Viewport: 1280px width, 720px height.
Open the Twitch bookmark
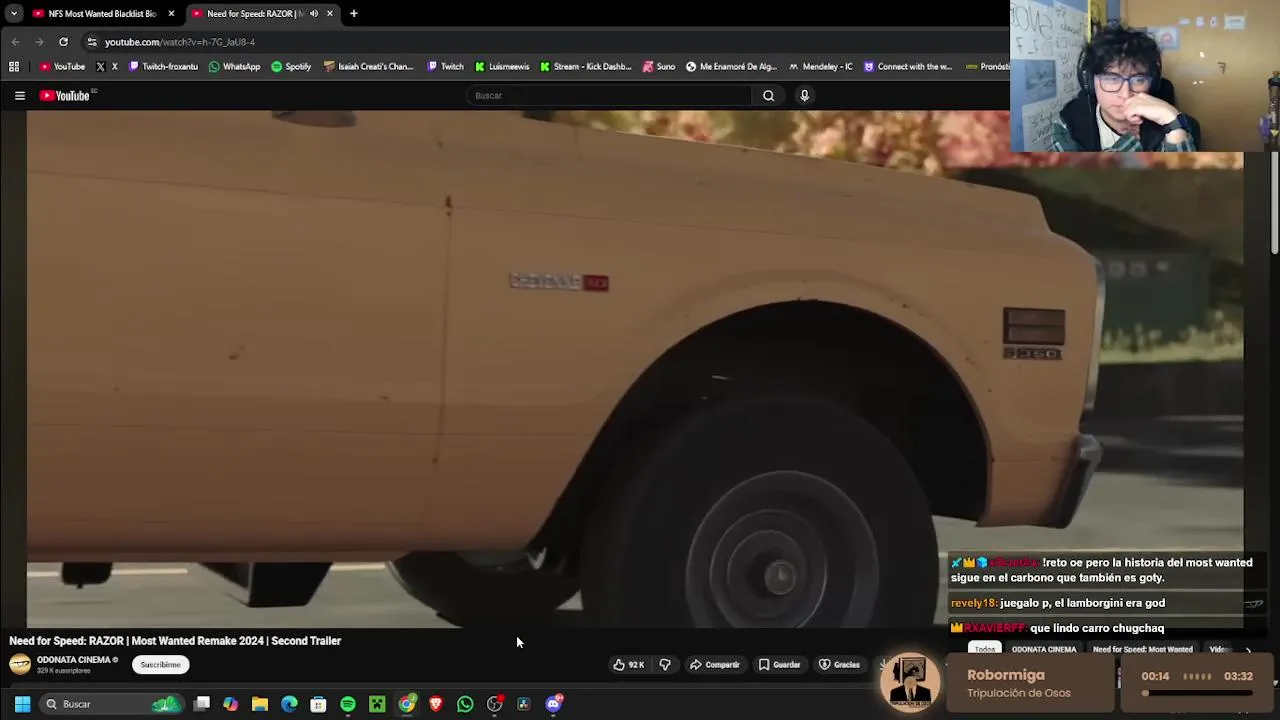[445, 67]
